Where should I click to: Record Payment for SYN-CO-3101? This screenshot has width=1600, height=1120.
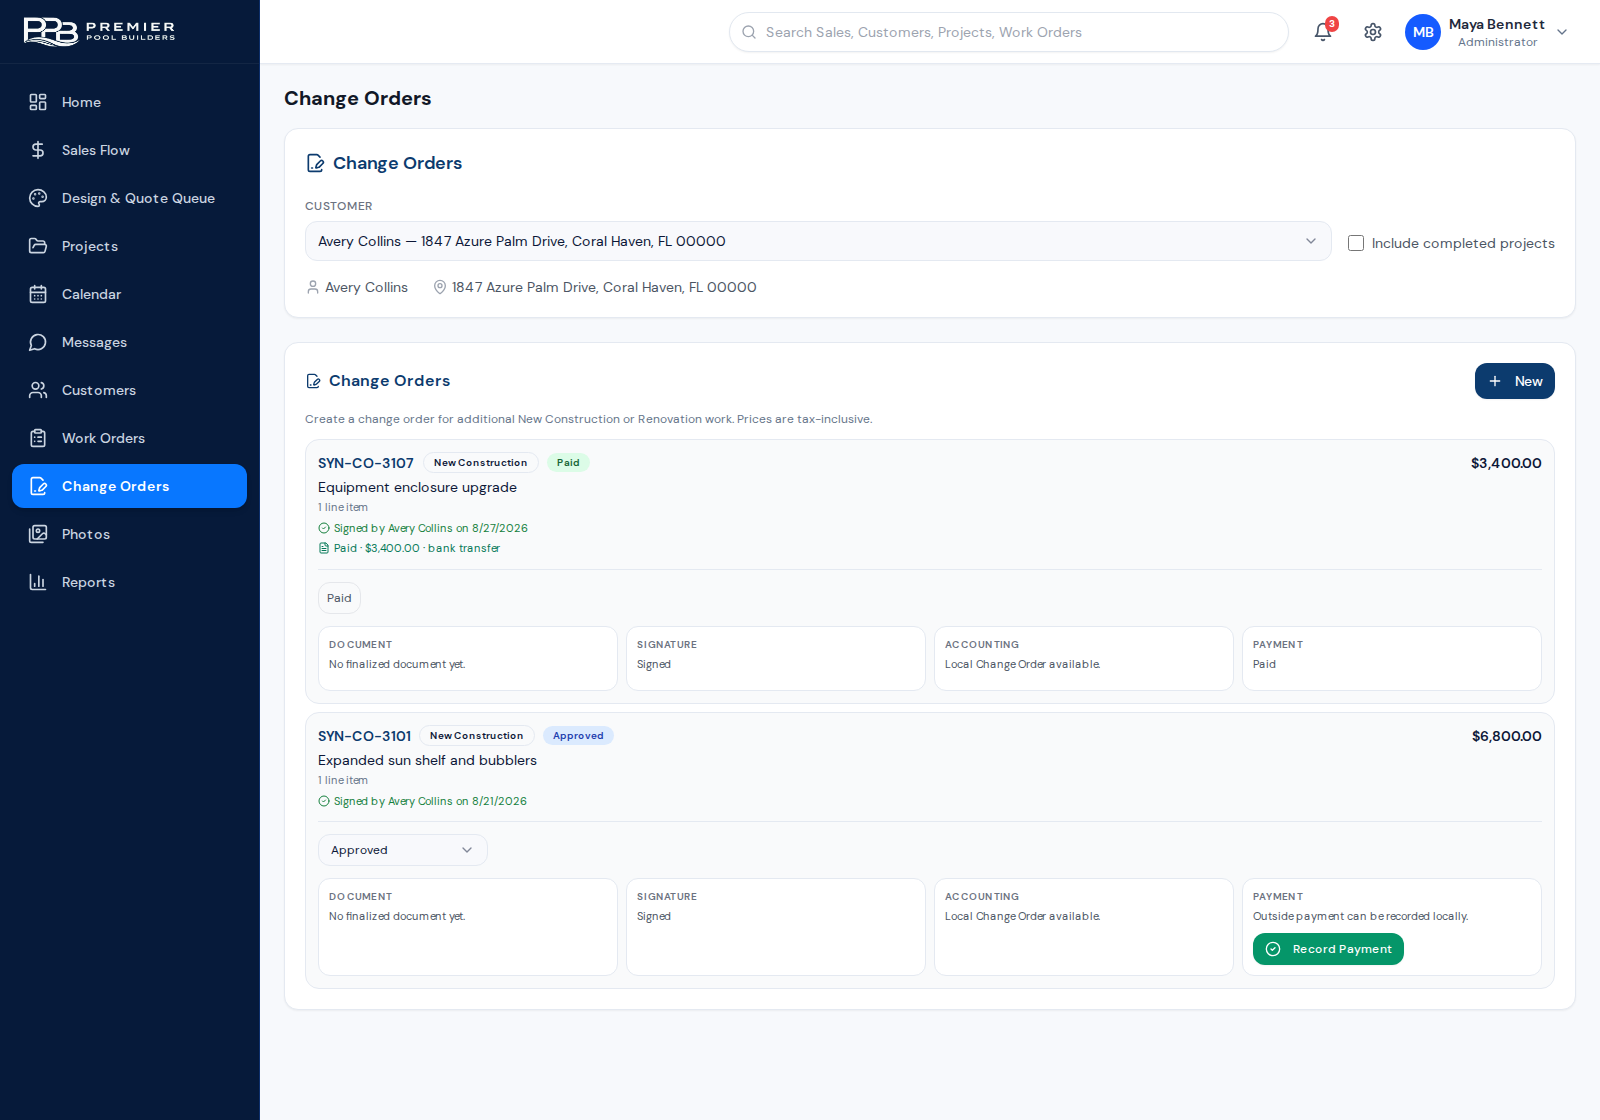1328,949
